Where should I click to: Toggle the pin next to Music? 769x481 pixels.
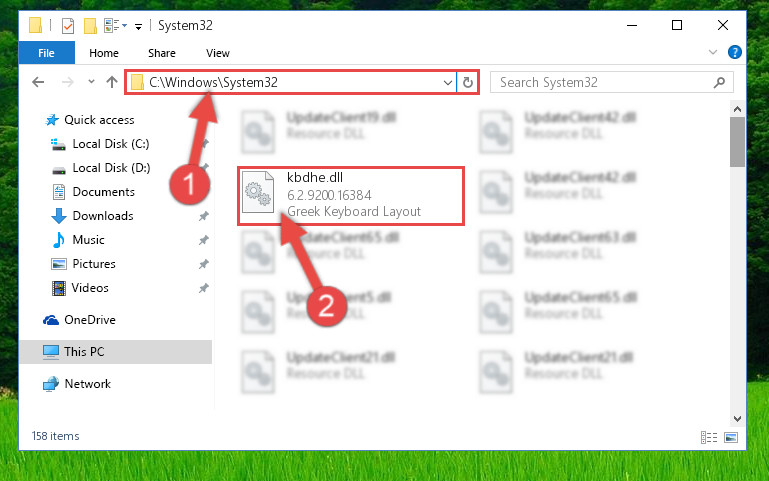coord(204,240)
